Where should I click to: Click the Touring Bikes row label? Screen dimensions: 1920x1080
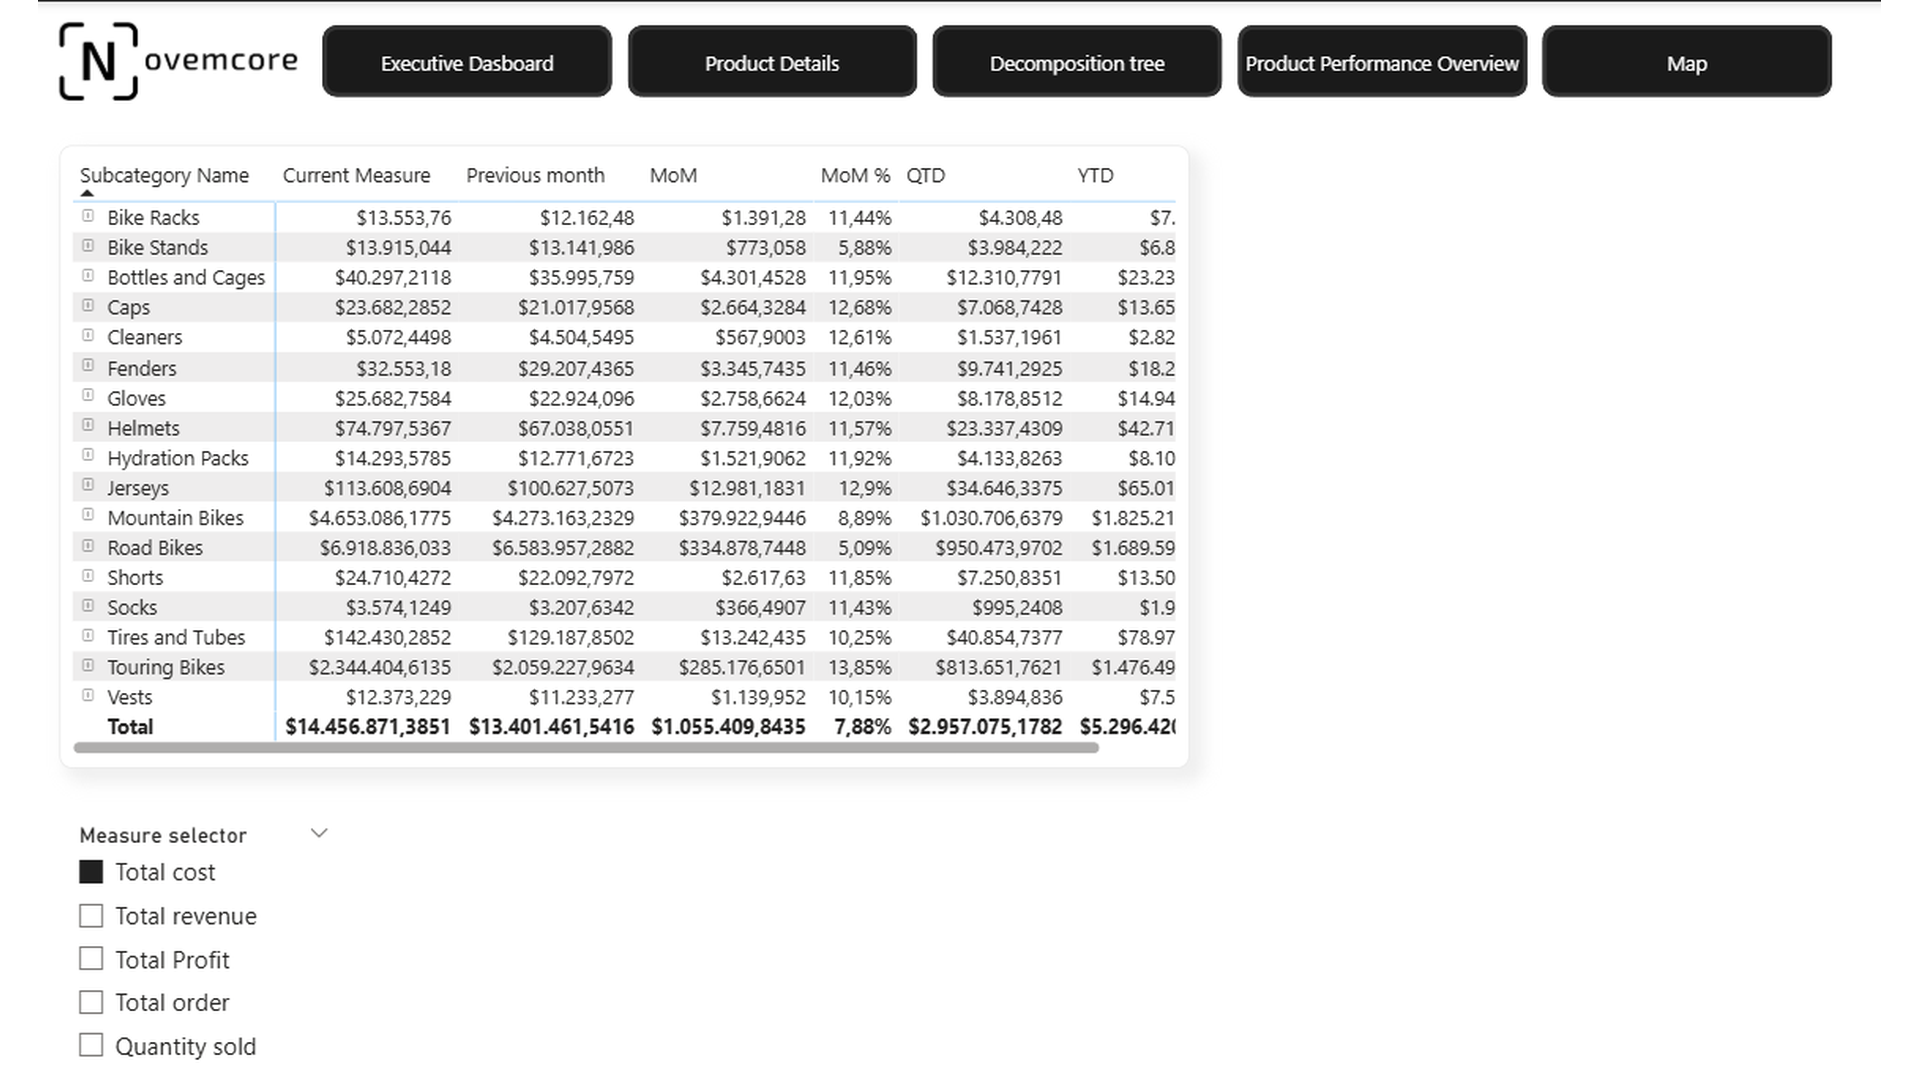tap(166, 668)
